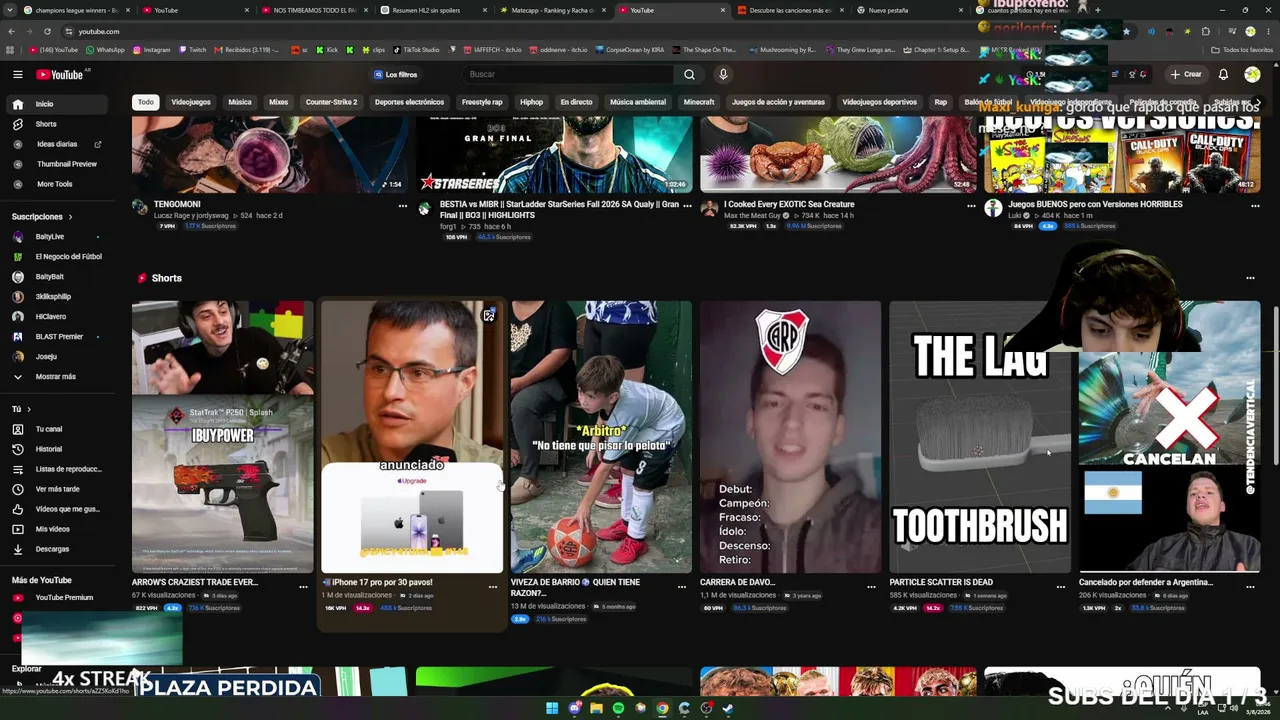Select the Minecraft filter chip
Viewport: 1280px width, 720px height.
[699, 102]
